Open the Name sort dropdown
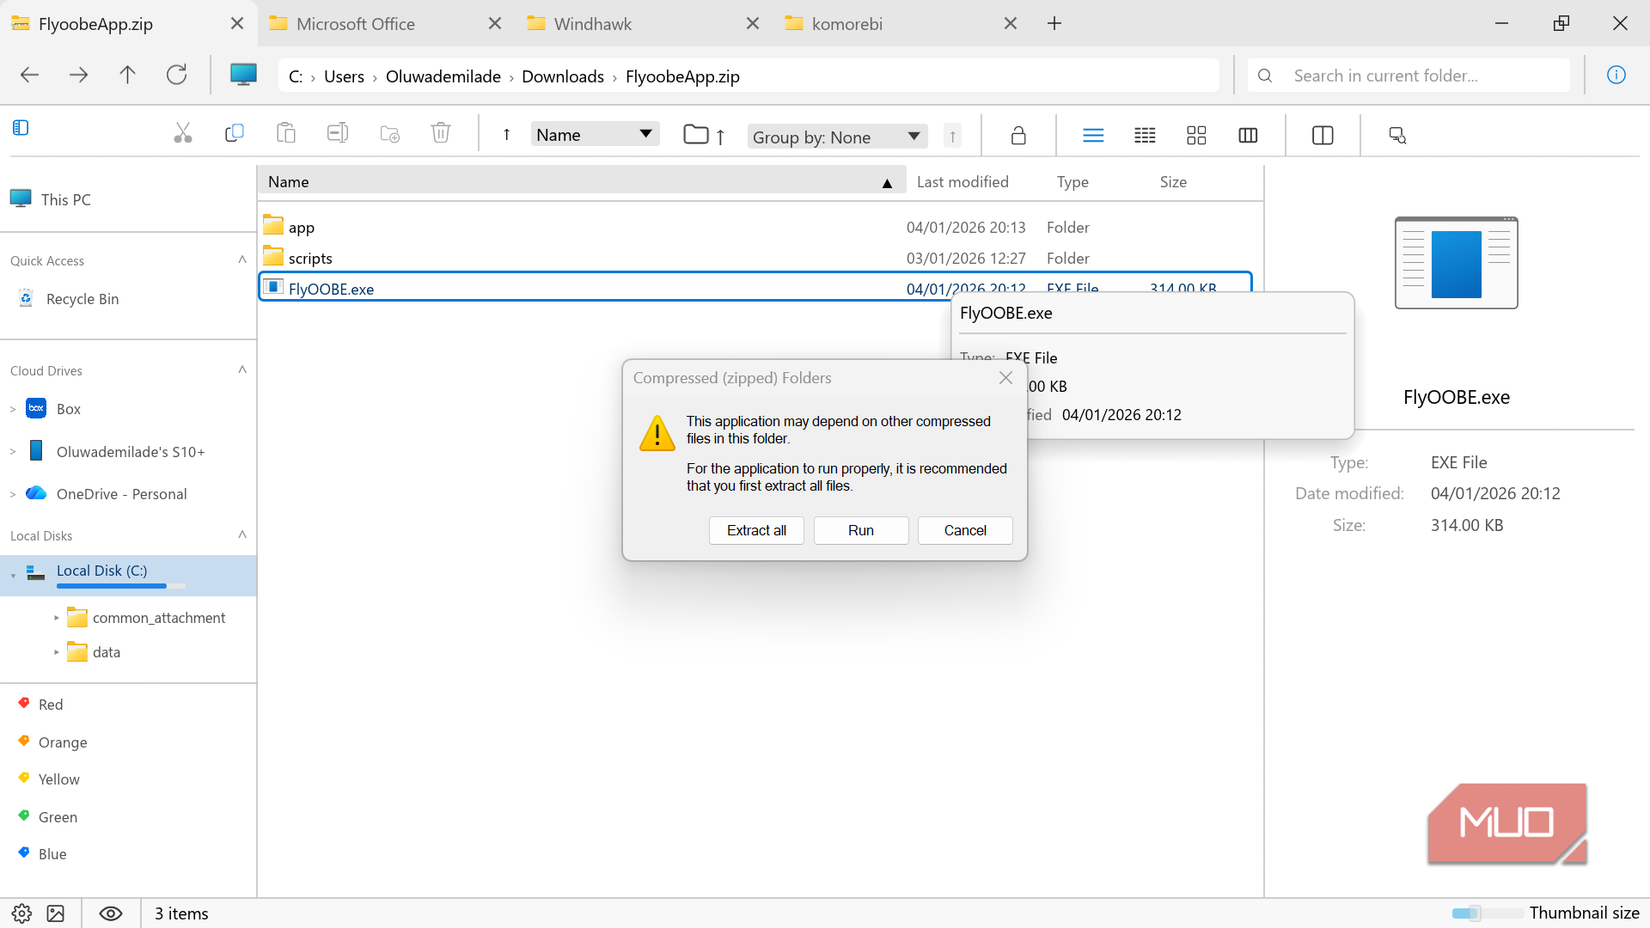This screenshot has height=928, width=1650. coord(594,134)
